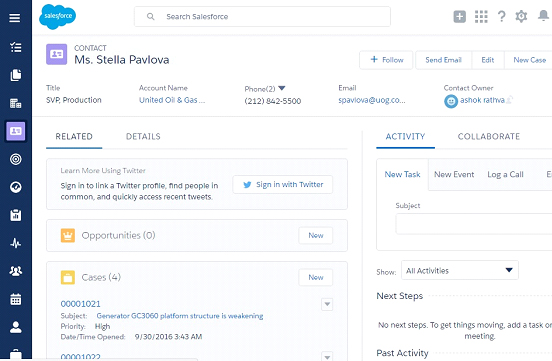
Task: Open the Tasks list icon in sidebar
Action: [15, 47]
